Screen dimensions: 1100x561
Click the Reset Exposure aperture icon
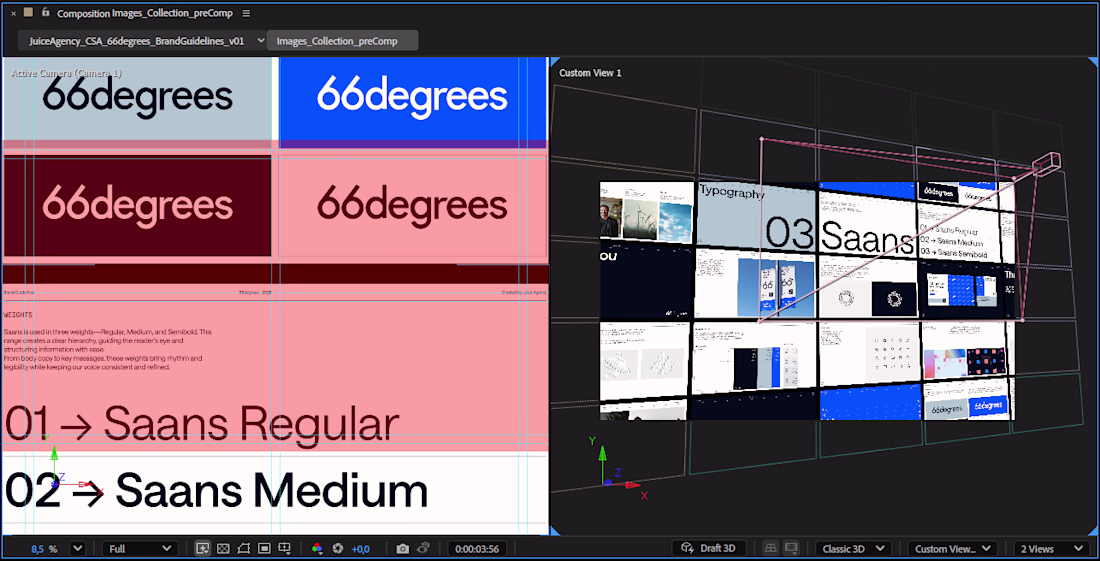coord(337,548)
